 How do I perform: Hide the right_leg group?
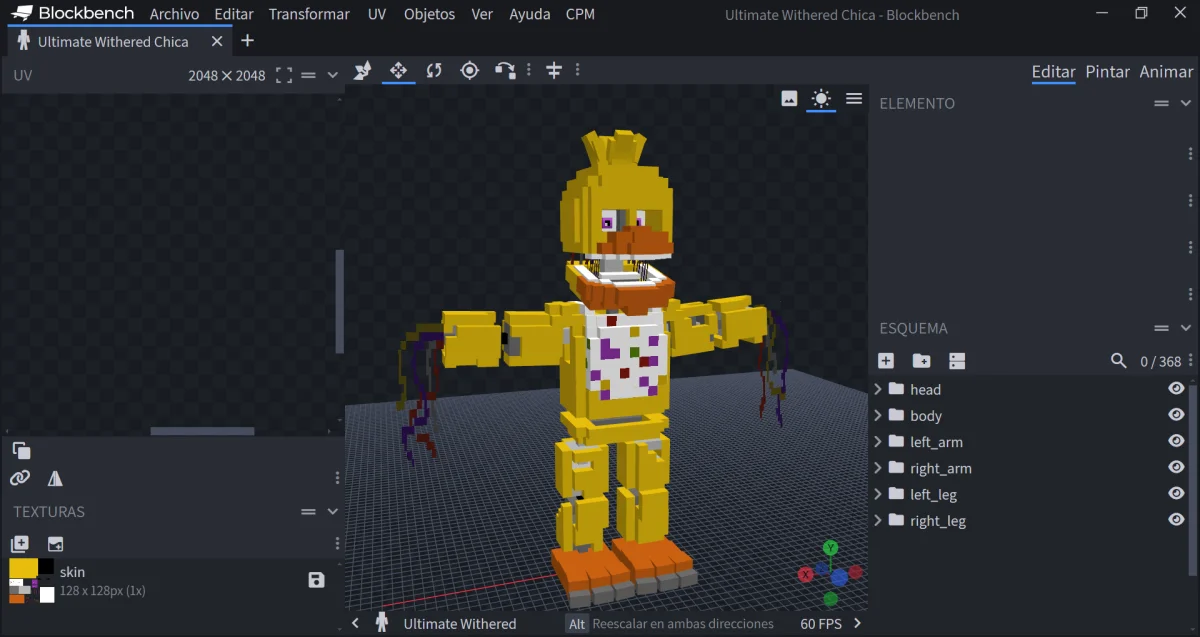1176,519
